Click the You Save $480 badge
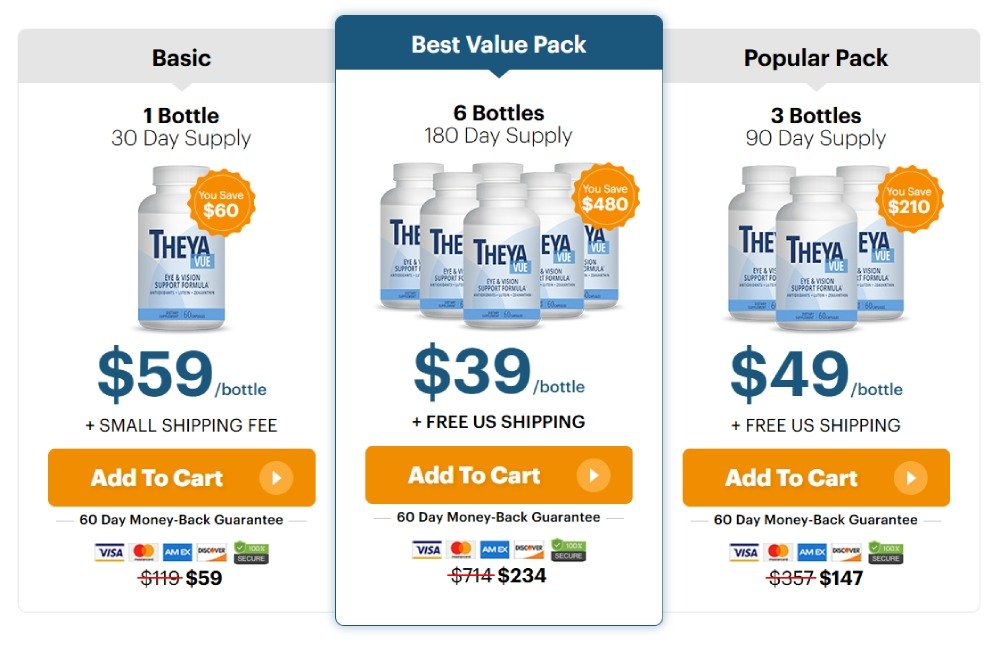1000x651 pixels. point(604,198)
